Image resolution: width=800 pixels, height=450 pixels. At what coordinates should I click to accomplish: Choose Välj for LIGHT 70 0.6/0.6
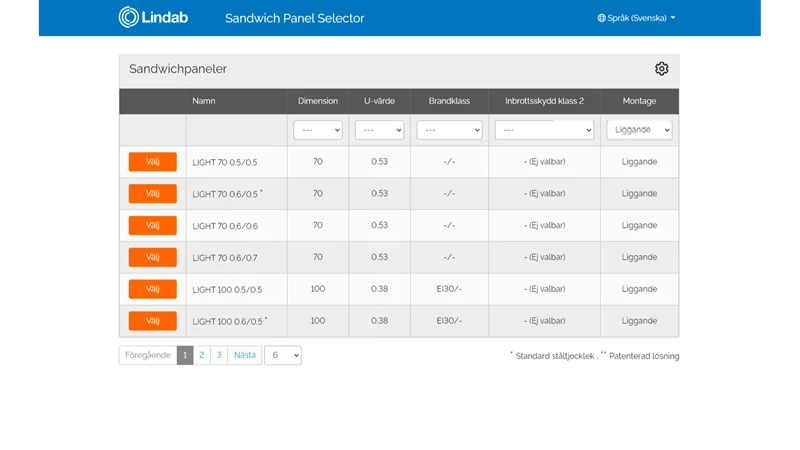(153, 225)
